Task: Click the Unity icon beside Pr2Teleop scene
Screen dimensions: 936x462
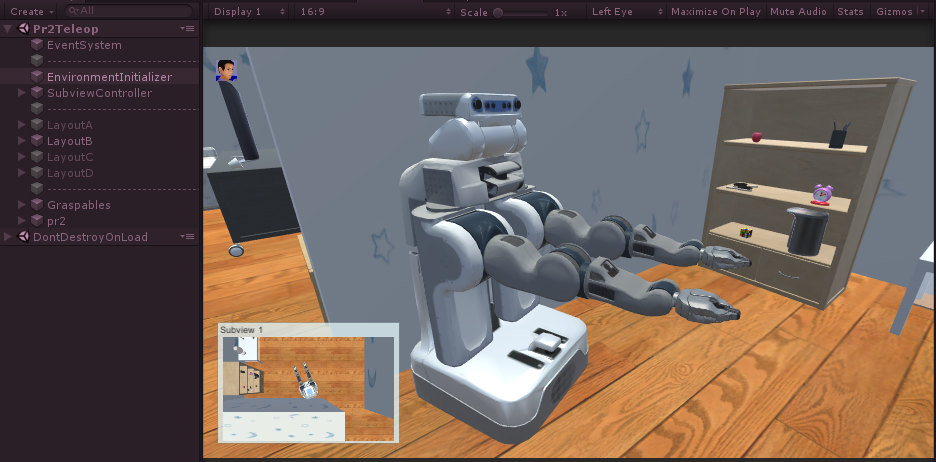Action: point(23,29)
